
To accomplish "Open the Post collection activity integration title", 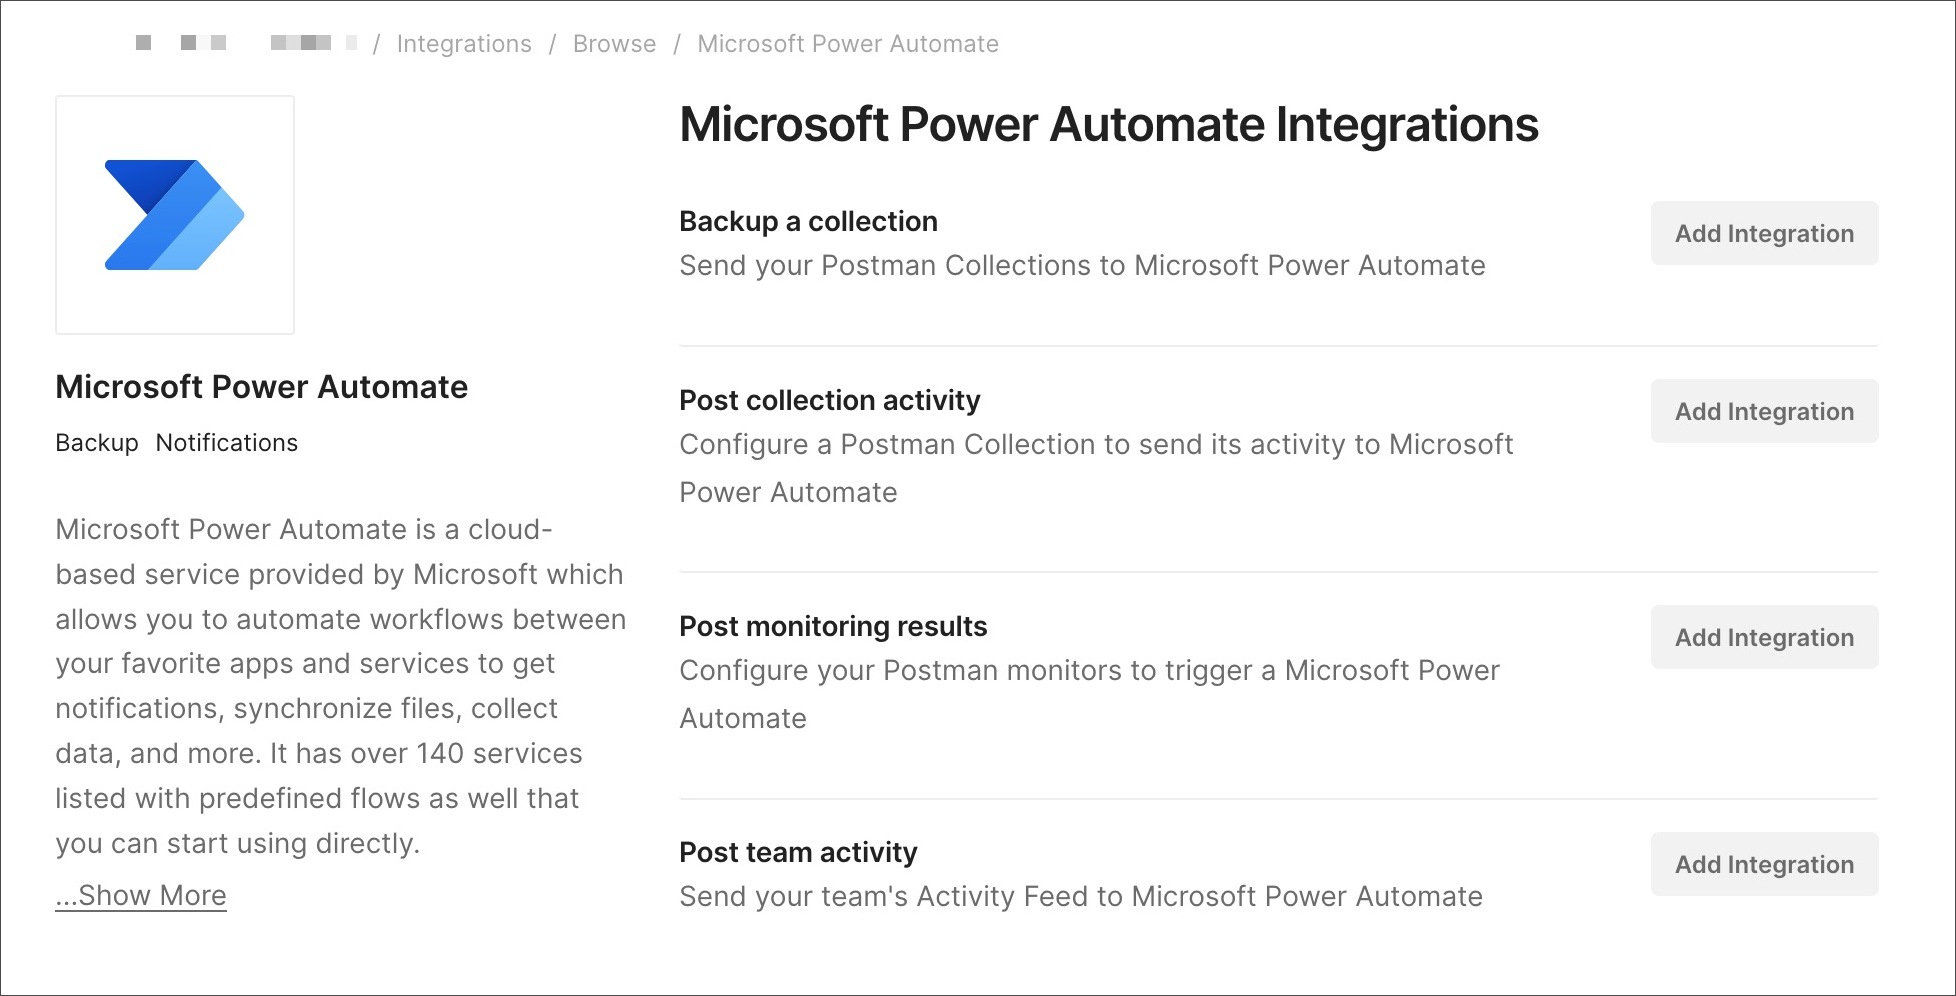I will click(x=829, y=400).
